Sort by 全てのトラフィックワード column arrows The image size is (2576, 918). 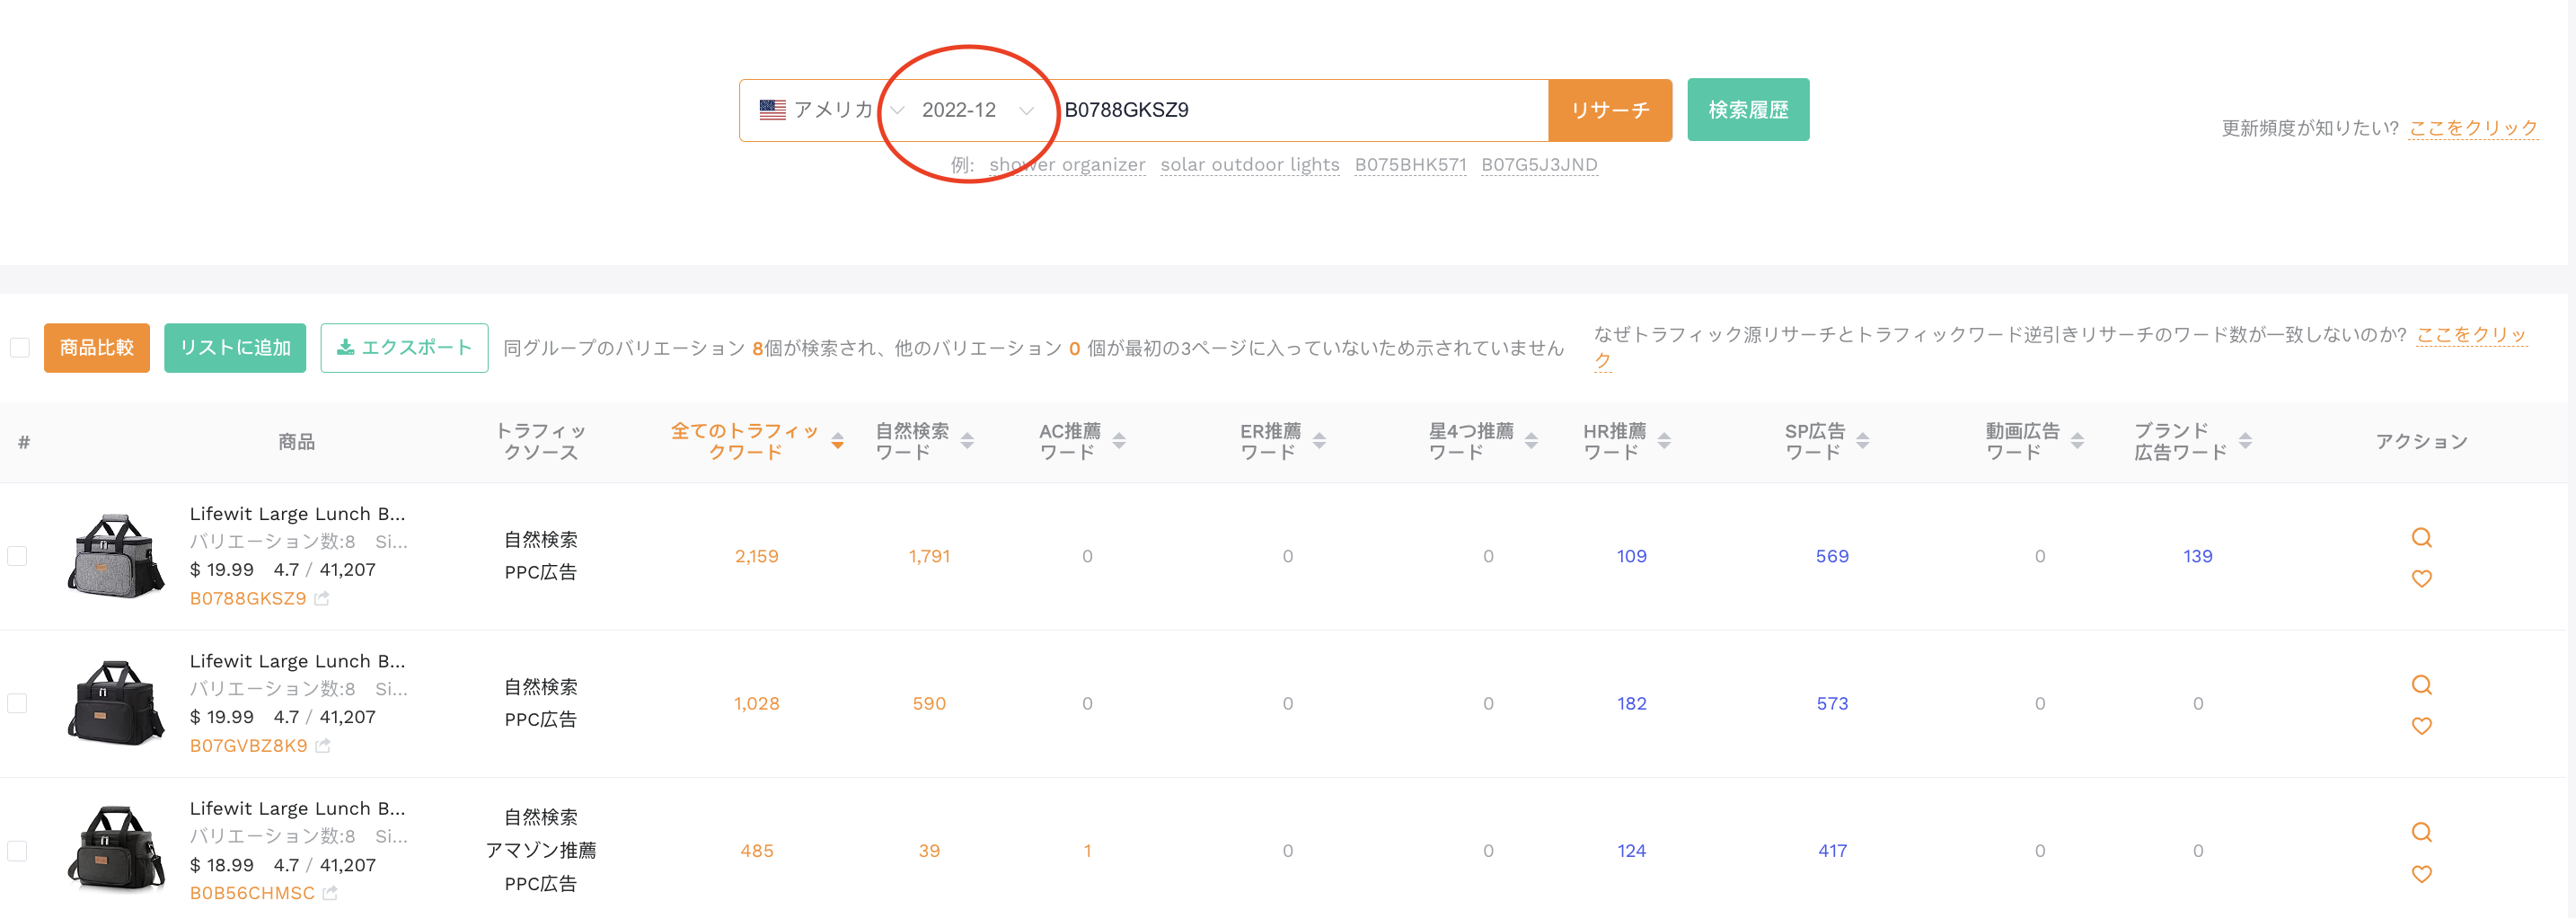click(838, 441)
